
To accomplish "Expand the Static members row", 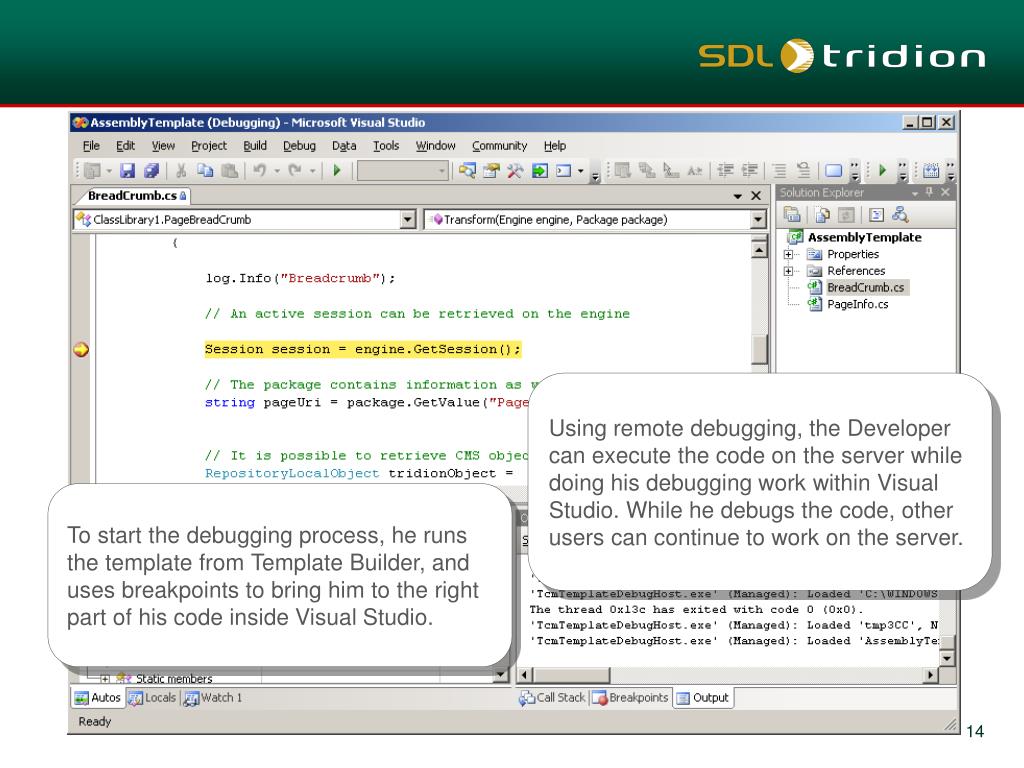I will point(104,679).
